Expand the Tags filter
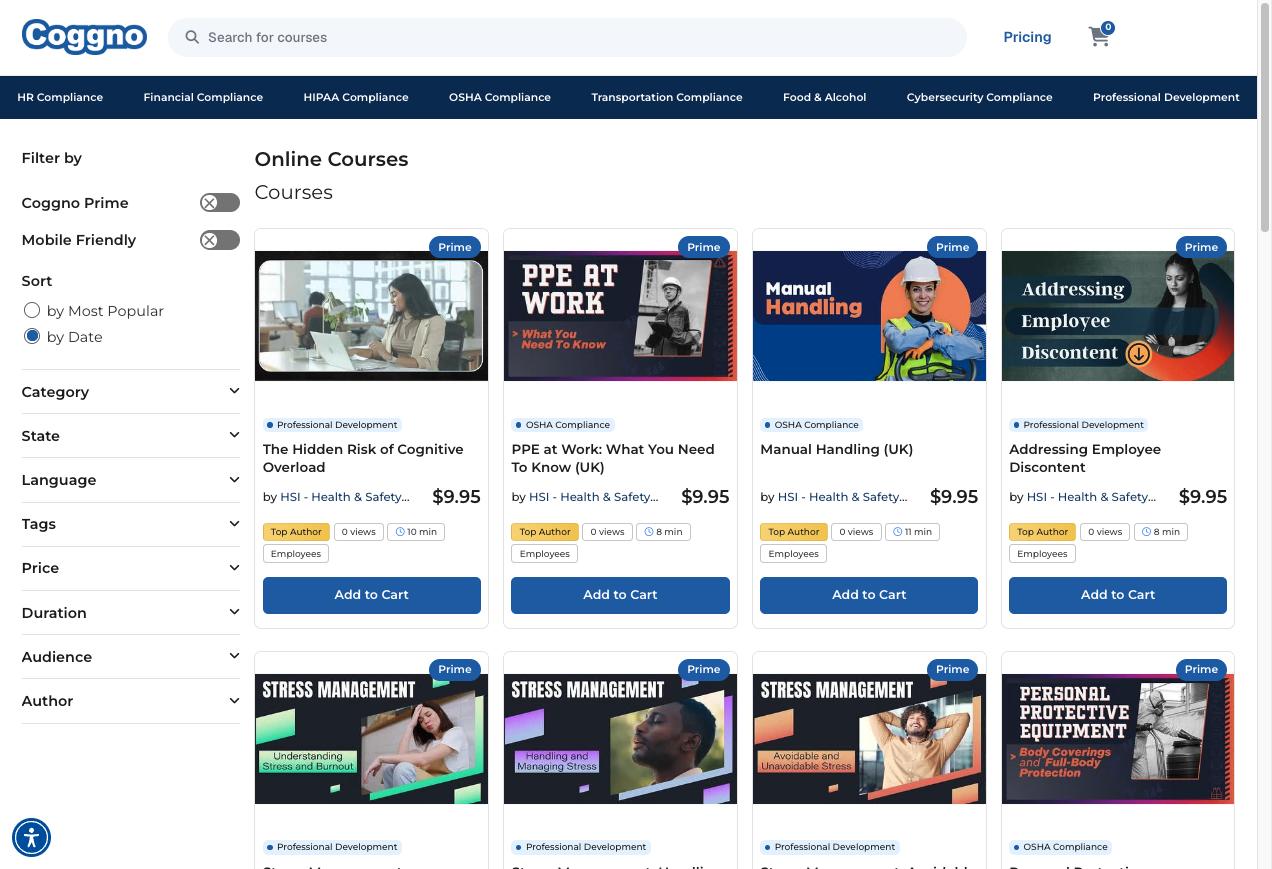Screen dimensions: 1272x869 point(130,523)
